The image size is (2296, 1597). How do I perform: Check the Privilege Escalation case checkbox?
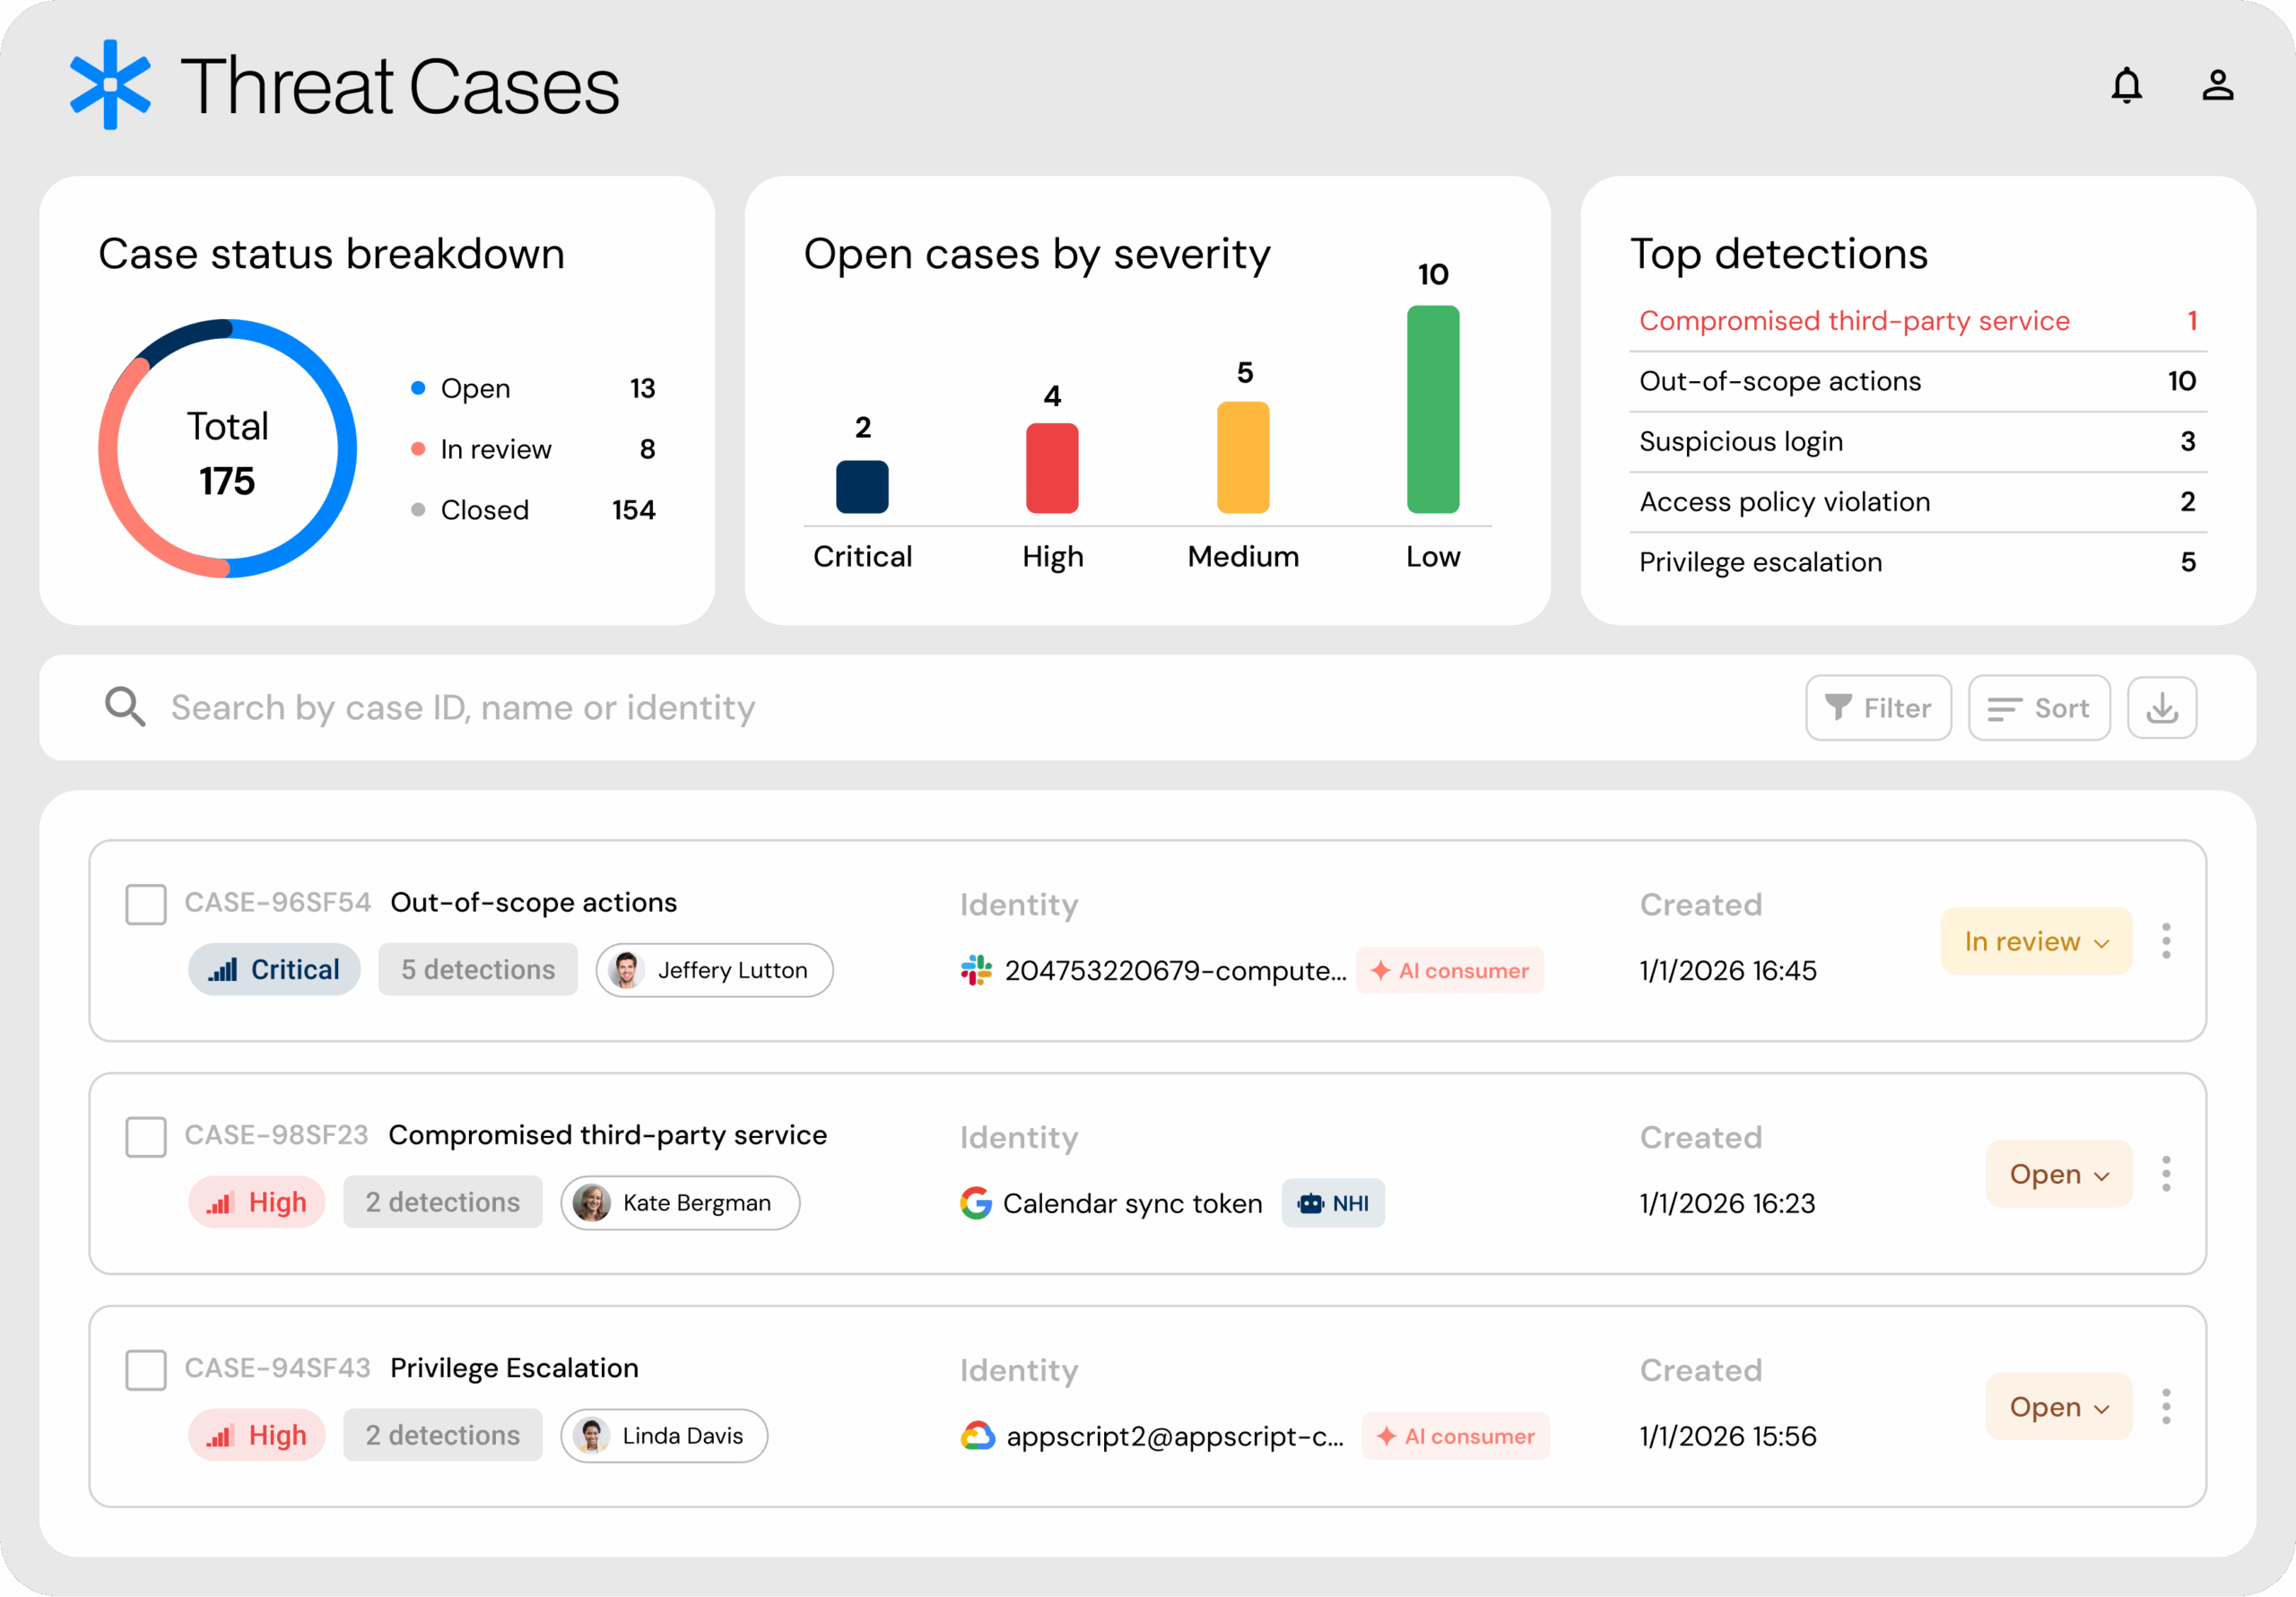[146, 1370]
